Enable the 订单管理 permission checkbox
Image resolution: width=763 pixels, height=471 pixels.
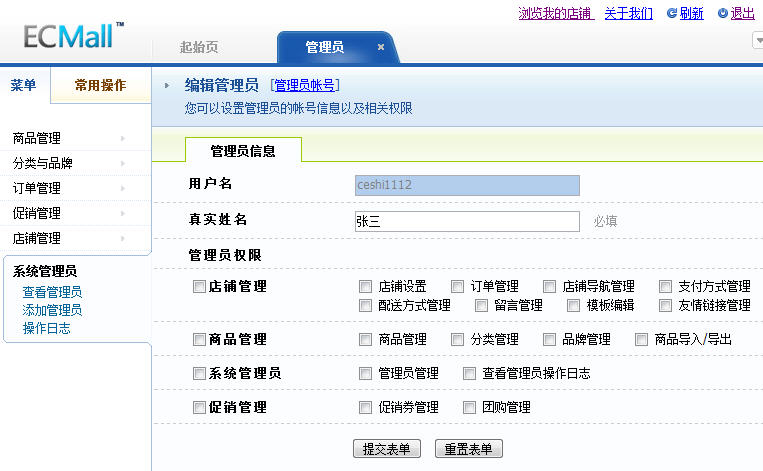tap(458, 287)
